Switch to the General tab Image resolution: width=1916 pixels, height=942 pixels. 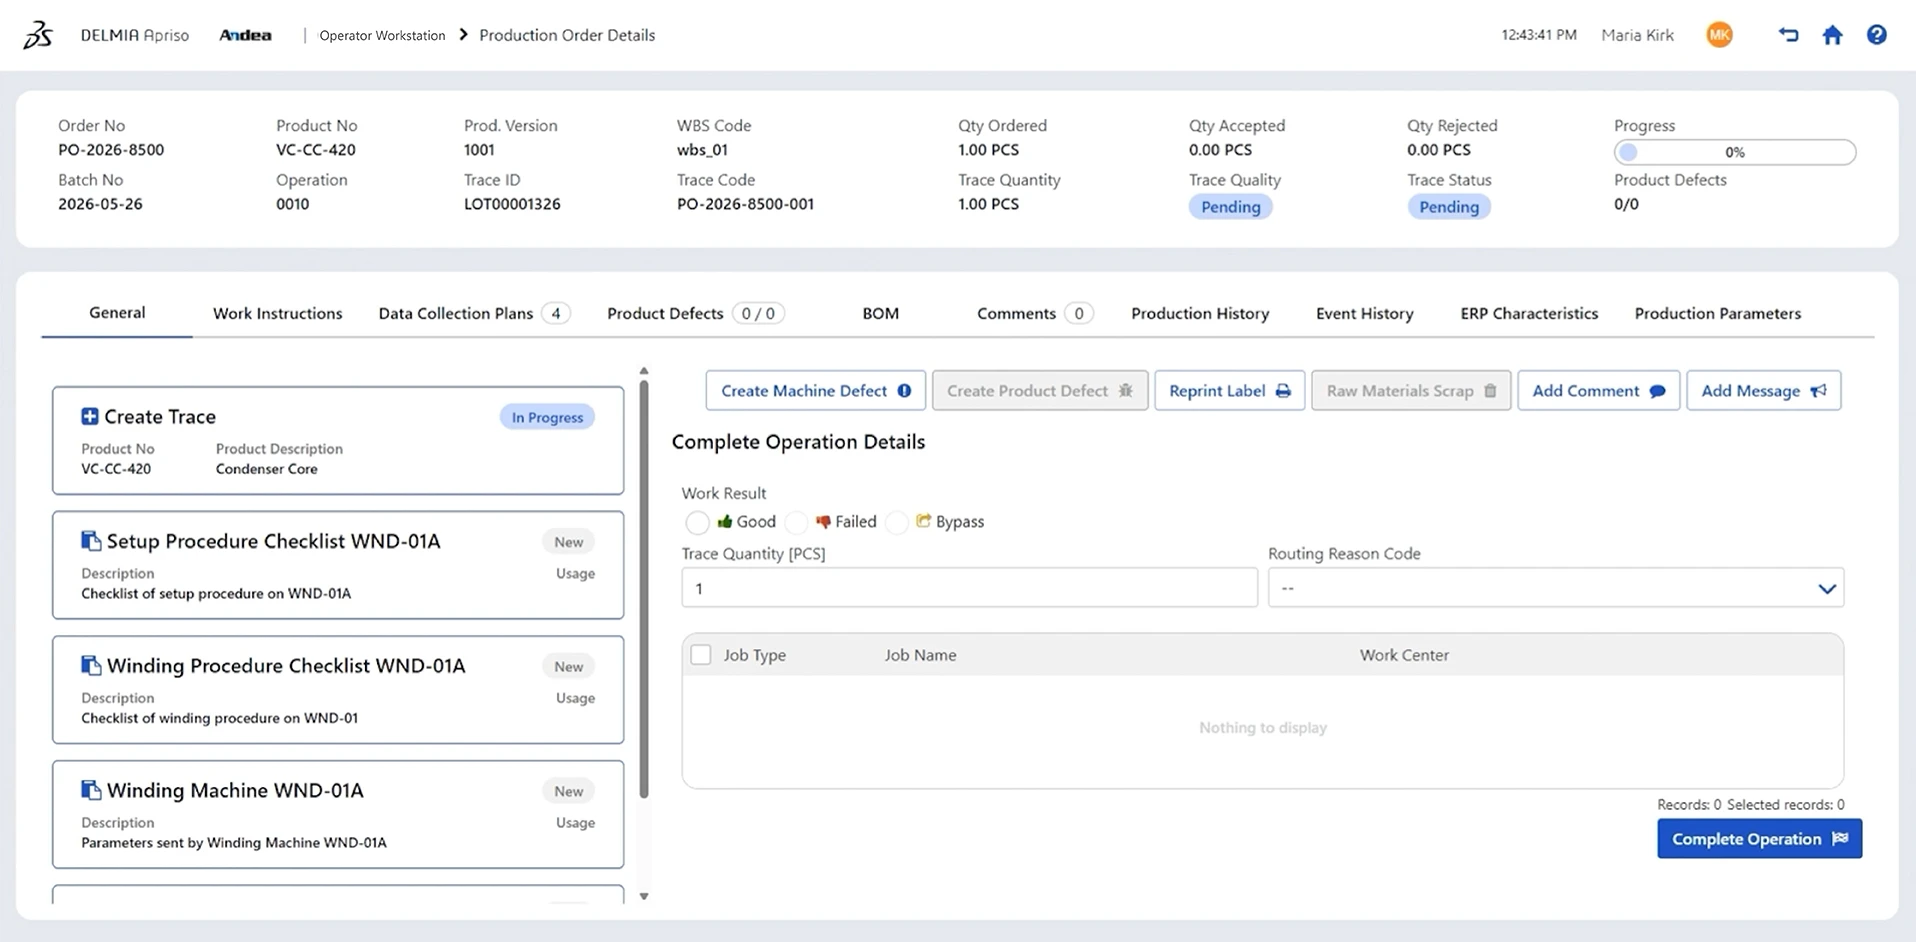click(117, 313)
